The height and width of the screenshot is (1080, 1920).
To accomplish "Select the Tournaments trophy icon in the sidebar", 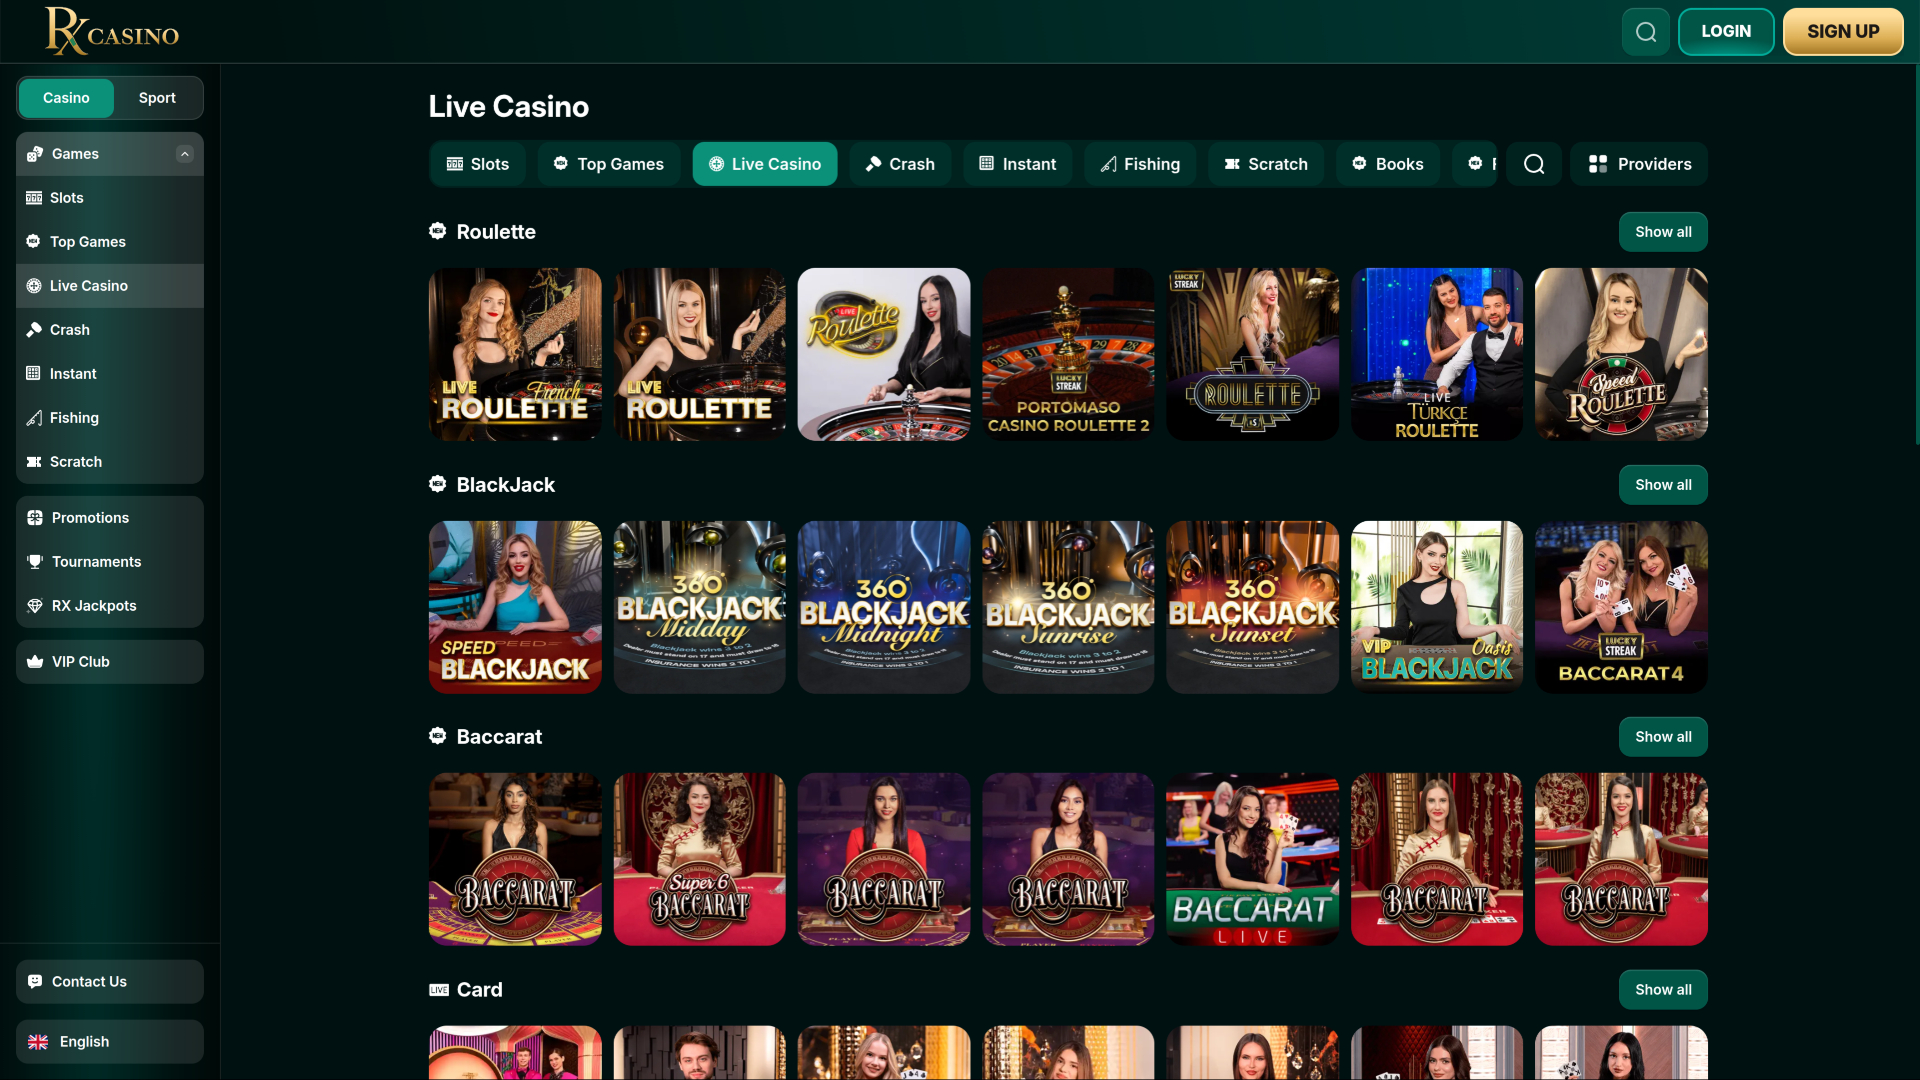I will click(35, 561).
